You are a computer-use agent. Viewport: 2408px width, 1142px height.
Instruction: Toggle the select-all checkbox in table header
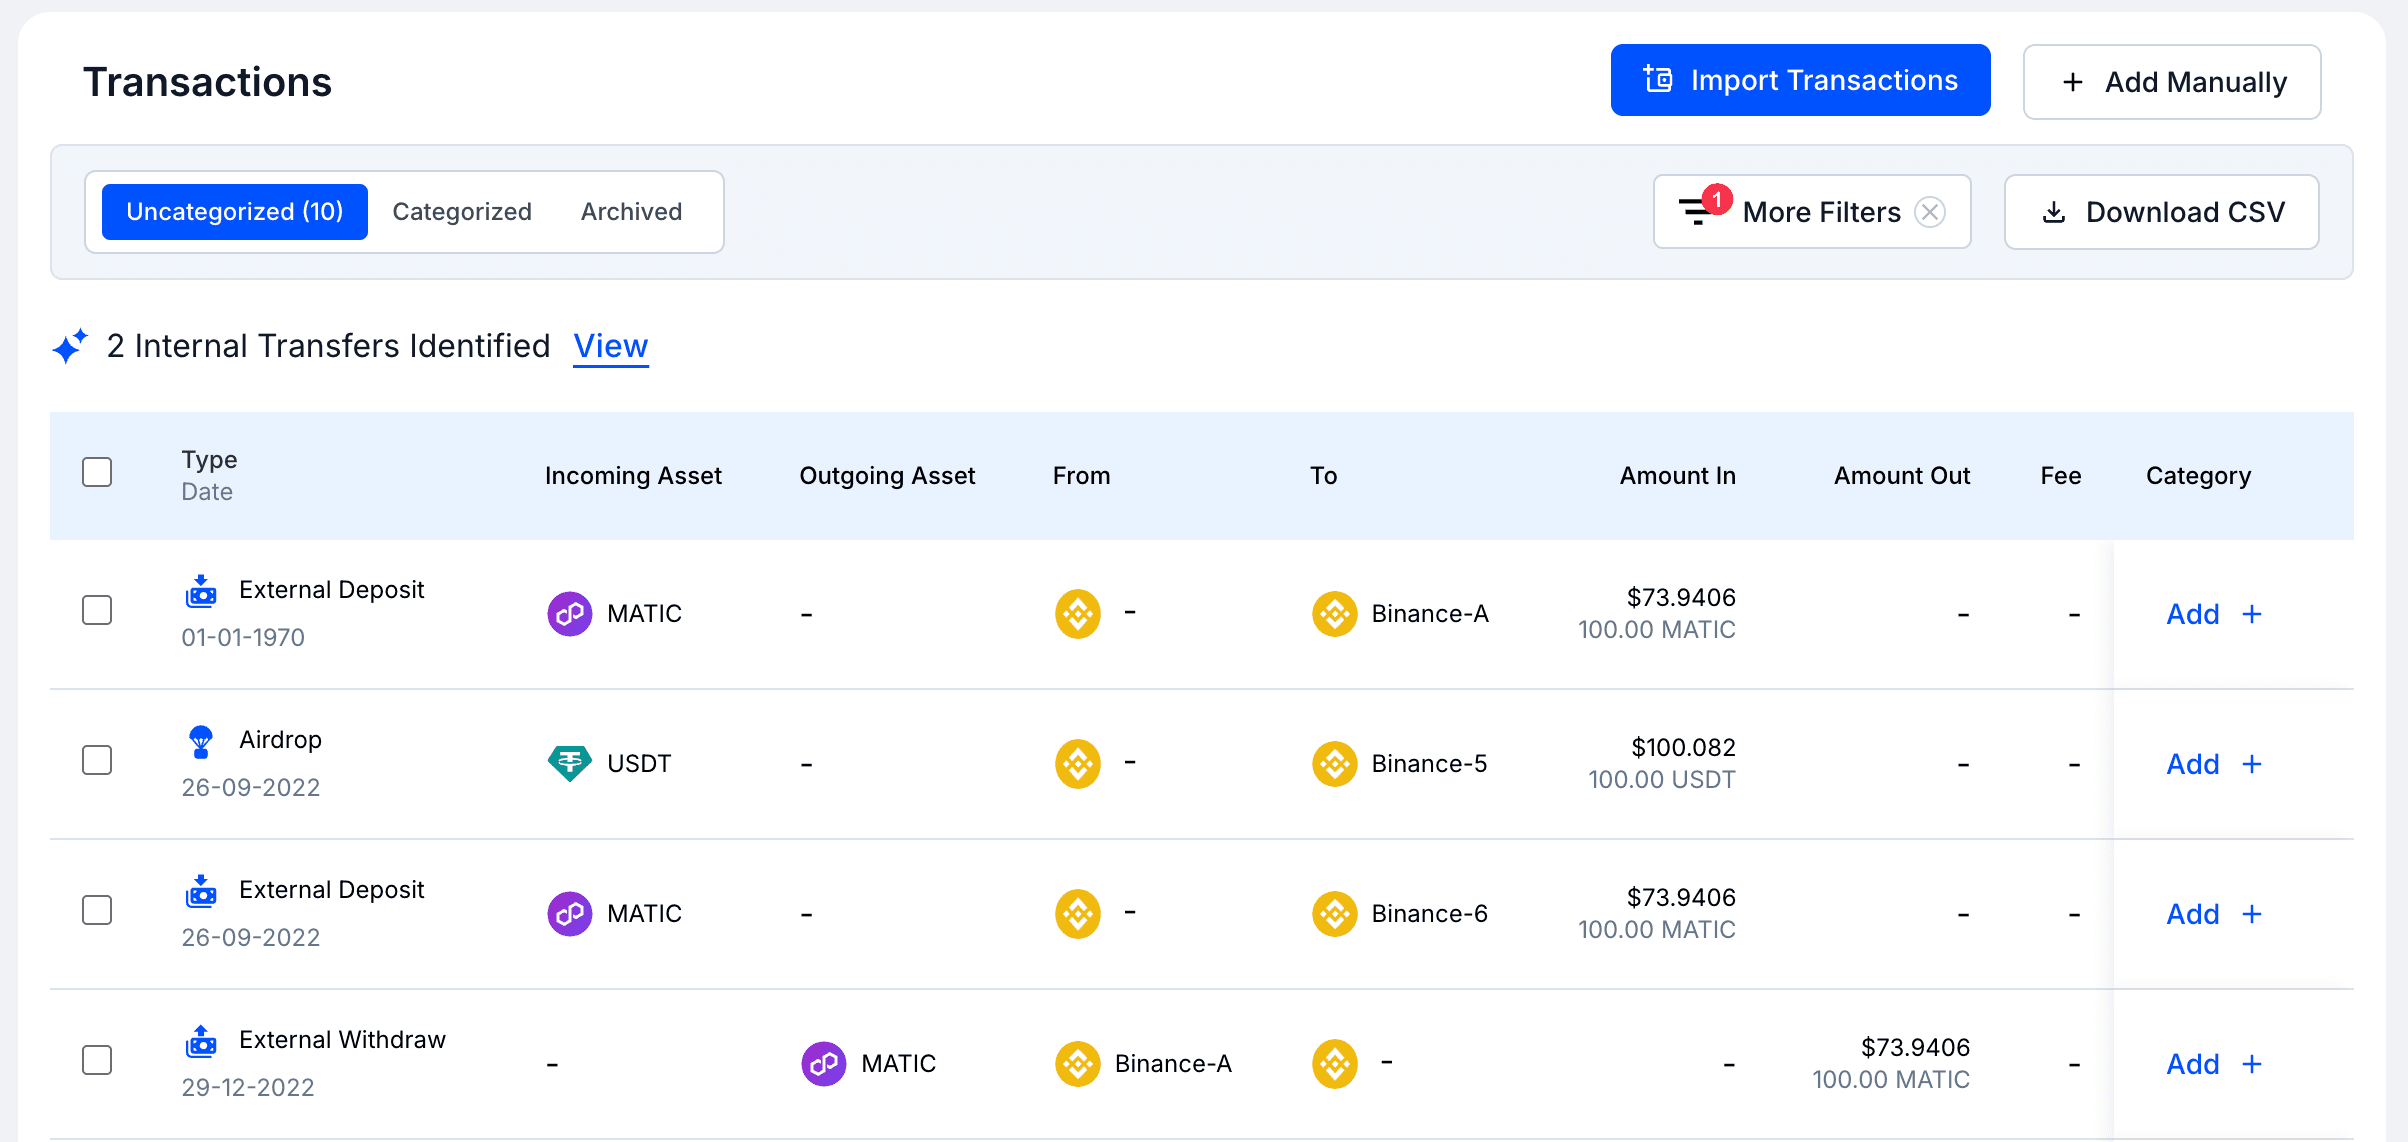coord(97,471)
